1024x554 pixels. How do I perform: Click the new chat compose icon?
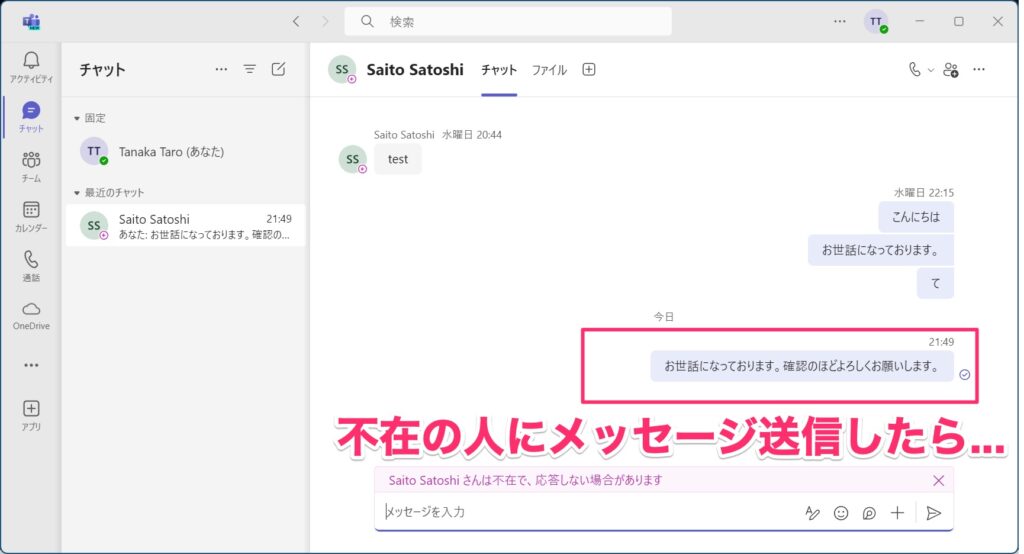tap(279, 69)
